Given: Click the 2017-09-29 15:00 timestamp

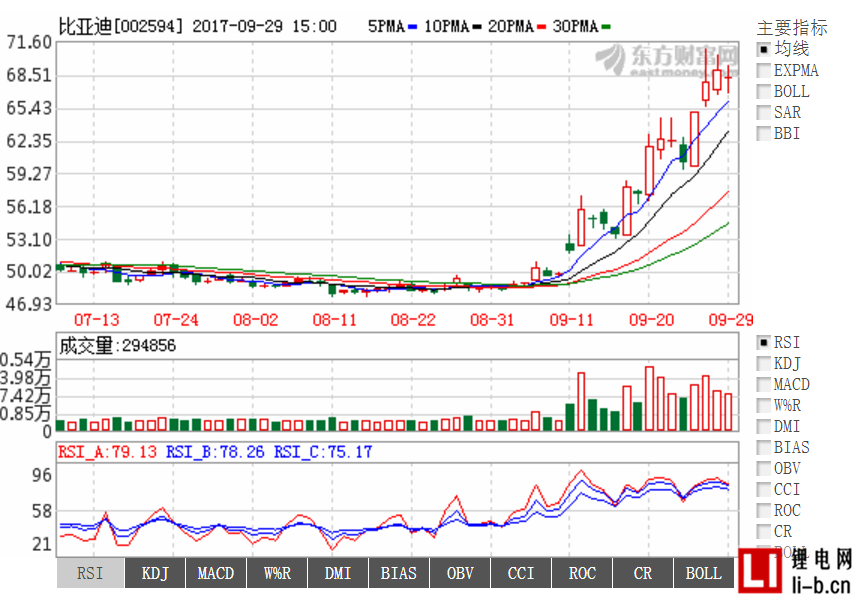Looking at the screenshot, I should click(264, 26).
